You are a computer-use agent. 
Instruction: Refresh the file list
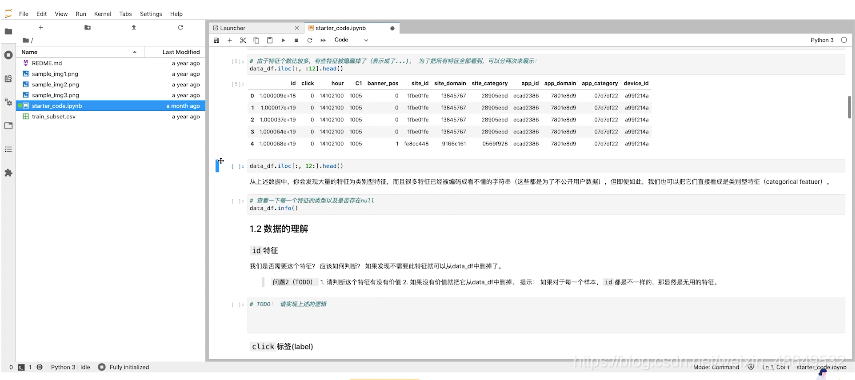[180, 27]
